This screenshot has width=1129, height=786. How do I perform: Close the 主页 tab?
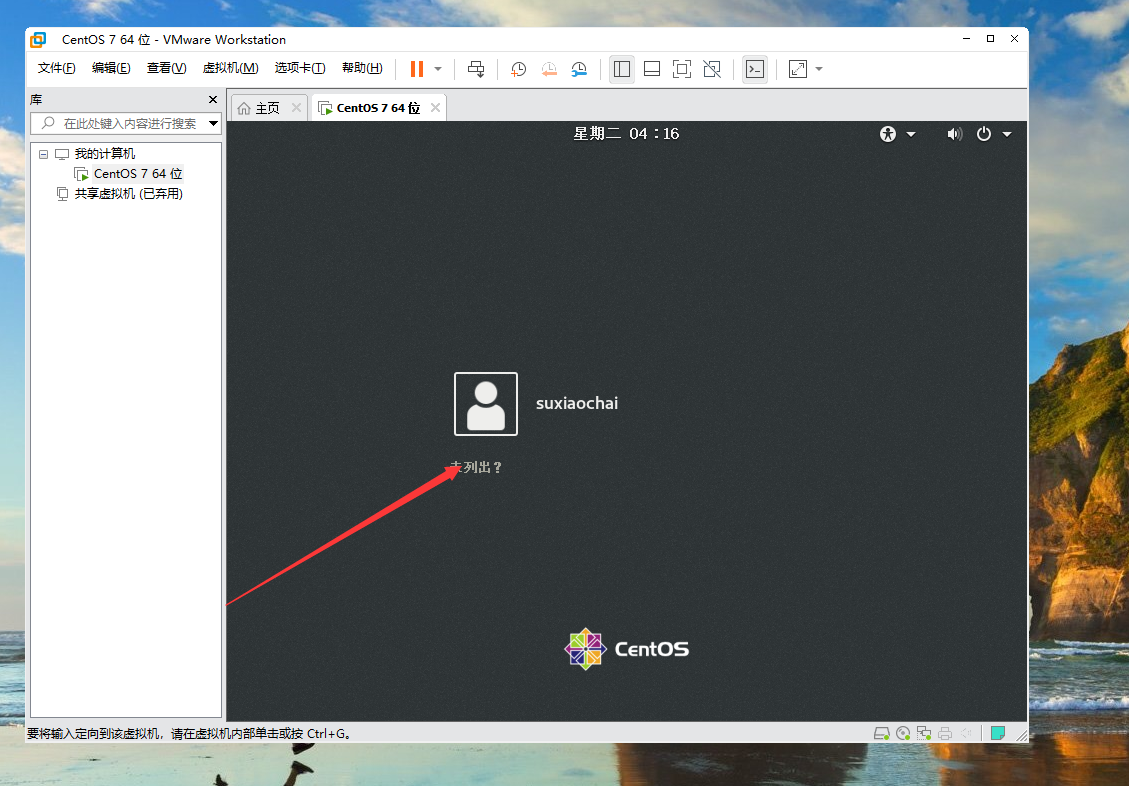[296, 107]
